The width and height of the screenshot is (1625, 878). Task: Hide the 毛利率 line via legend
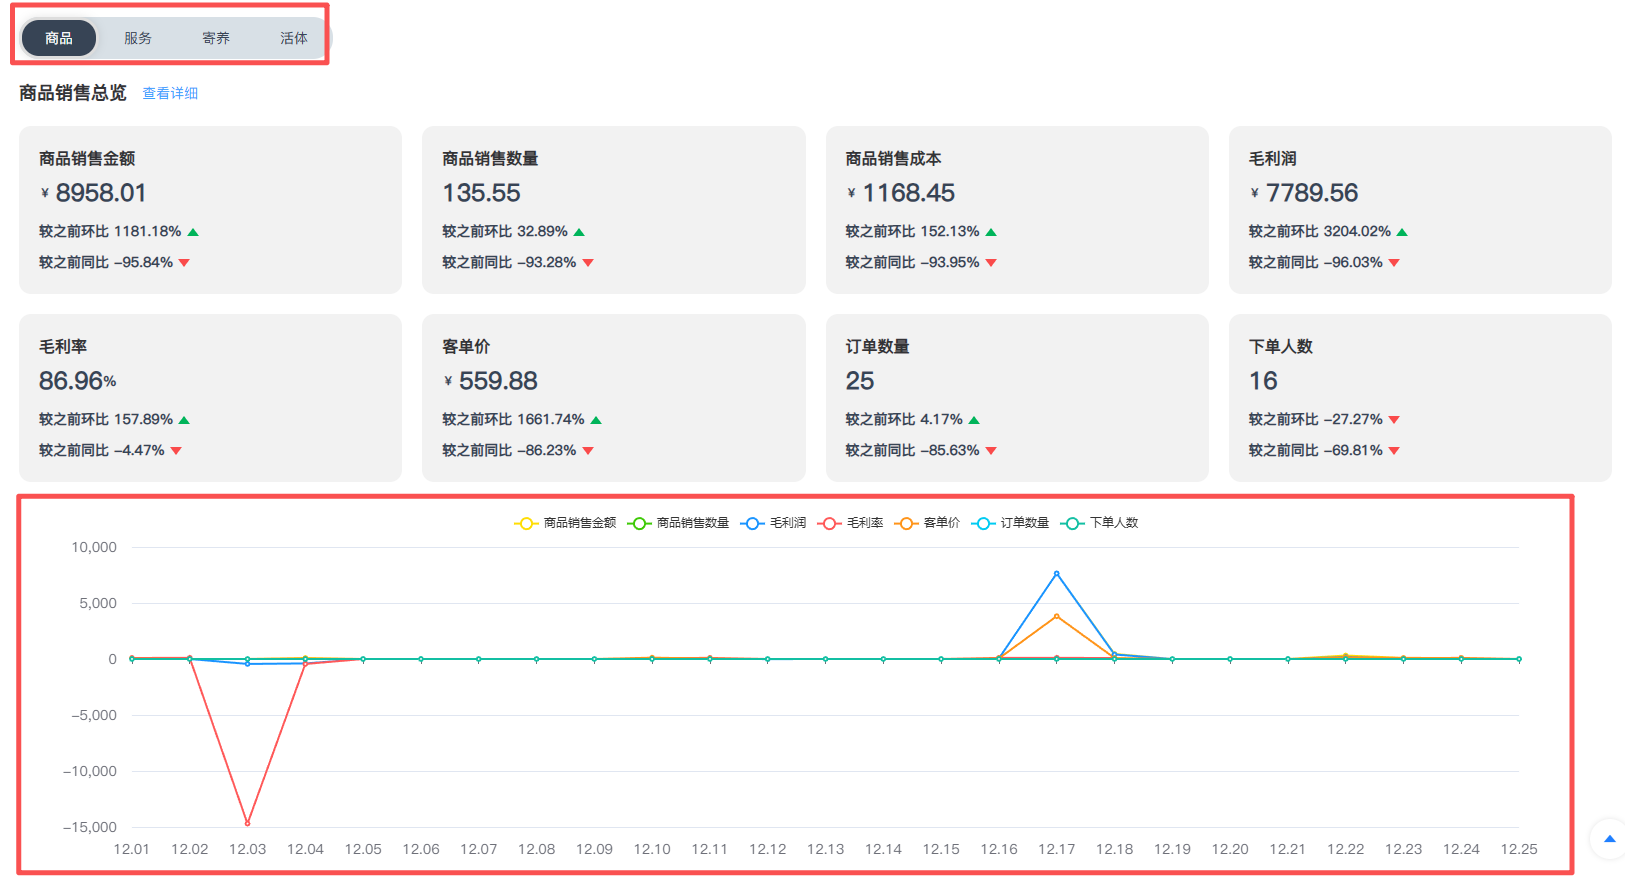851,523
